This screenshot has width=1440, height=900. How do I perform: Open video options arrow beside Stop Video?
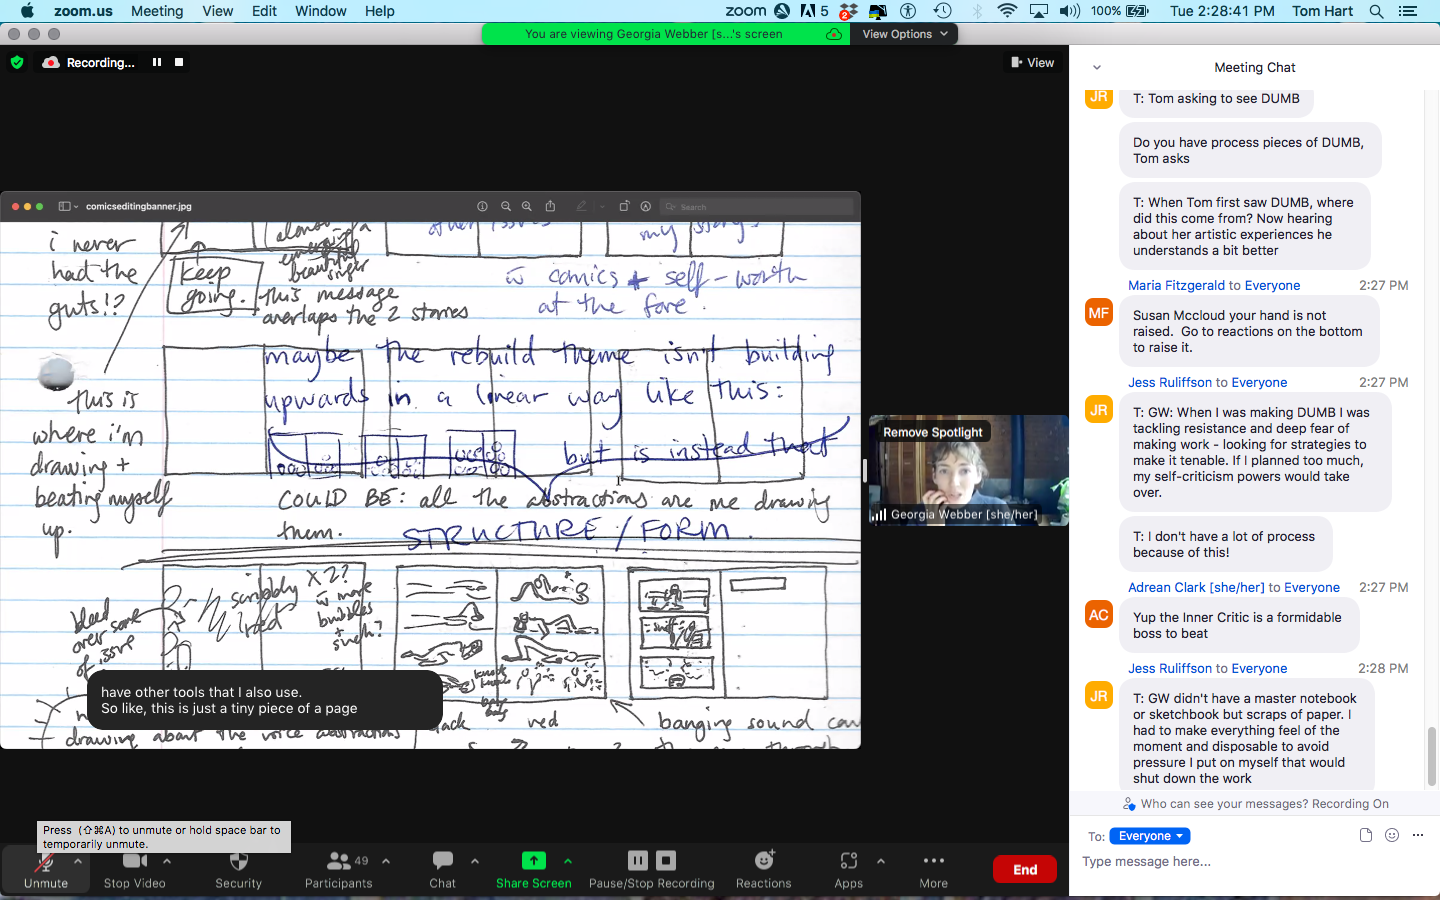coord(167,860)
